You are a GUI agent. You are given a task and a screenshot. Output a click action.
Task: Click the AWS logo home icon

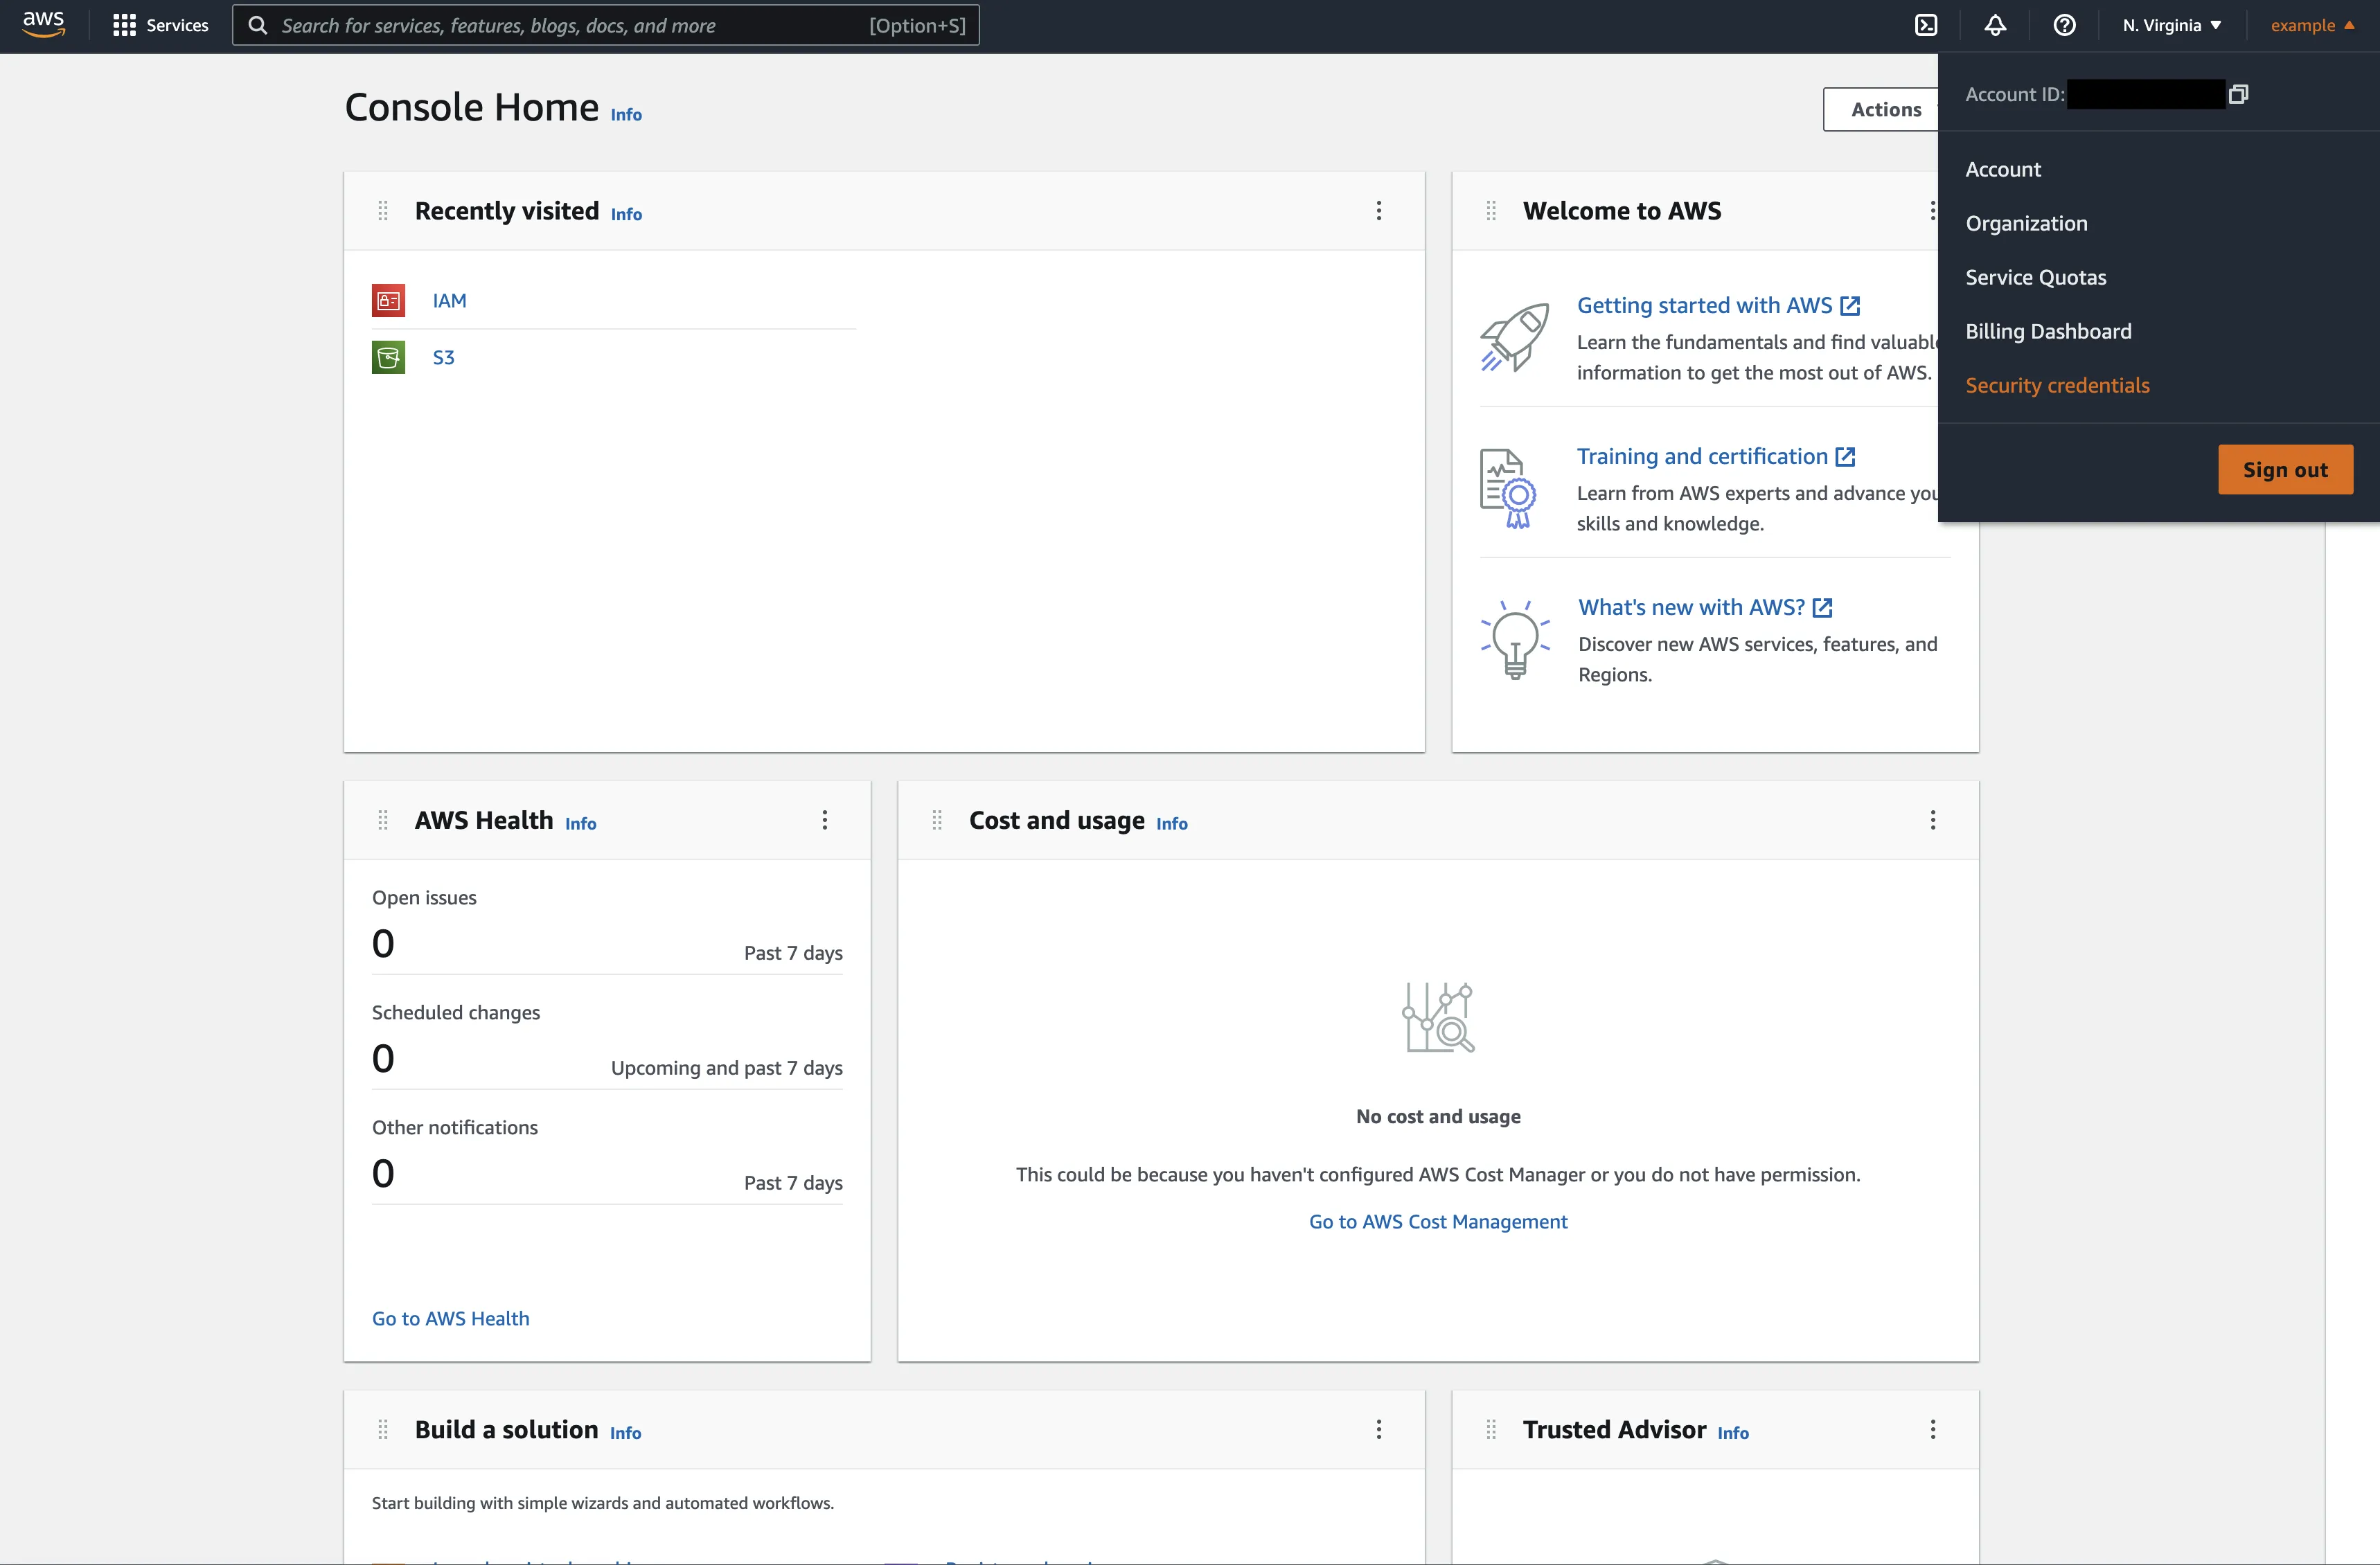coord(44,24)
